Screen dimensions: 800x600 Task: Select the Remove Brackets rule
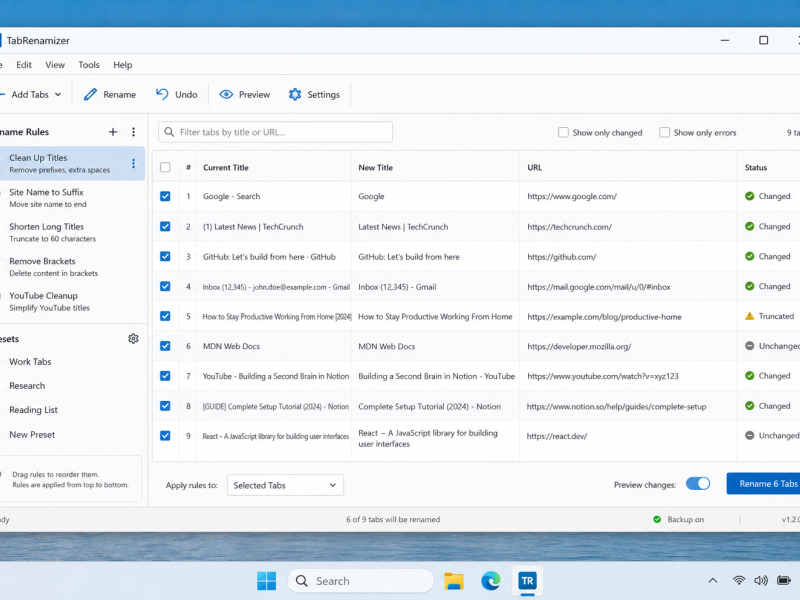[x=72, y=267]
